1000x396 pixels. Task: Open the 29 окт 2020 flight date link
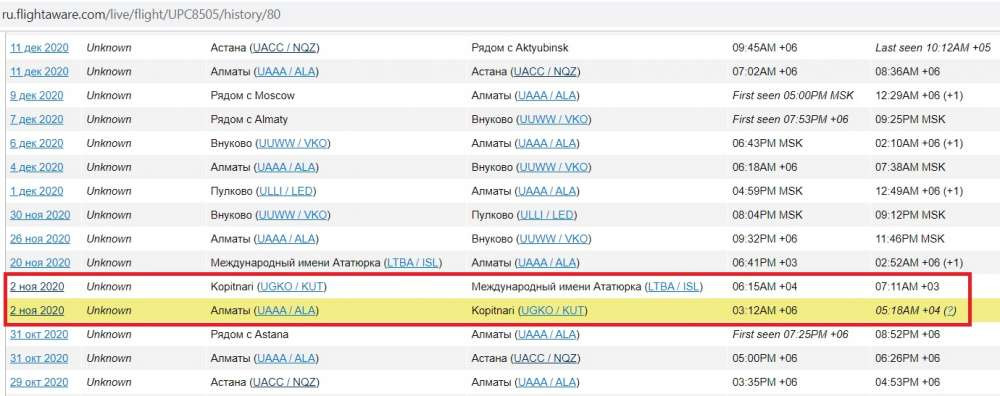(x=39, y=383)
